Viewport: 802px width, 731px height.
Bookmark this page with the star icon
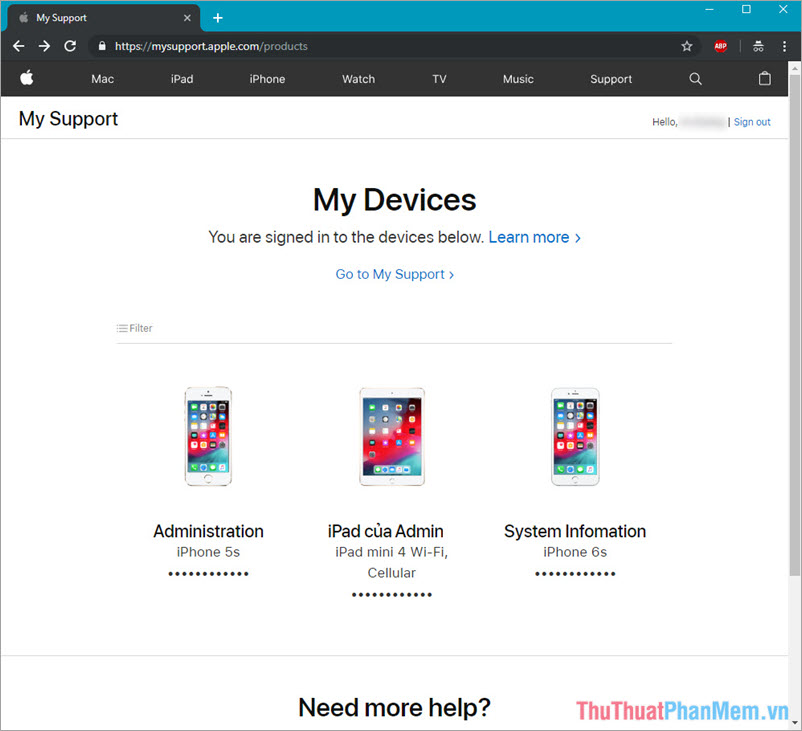click(x=687, y=45)
